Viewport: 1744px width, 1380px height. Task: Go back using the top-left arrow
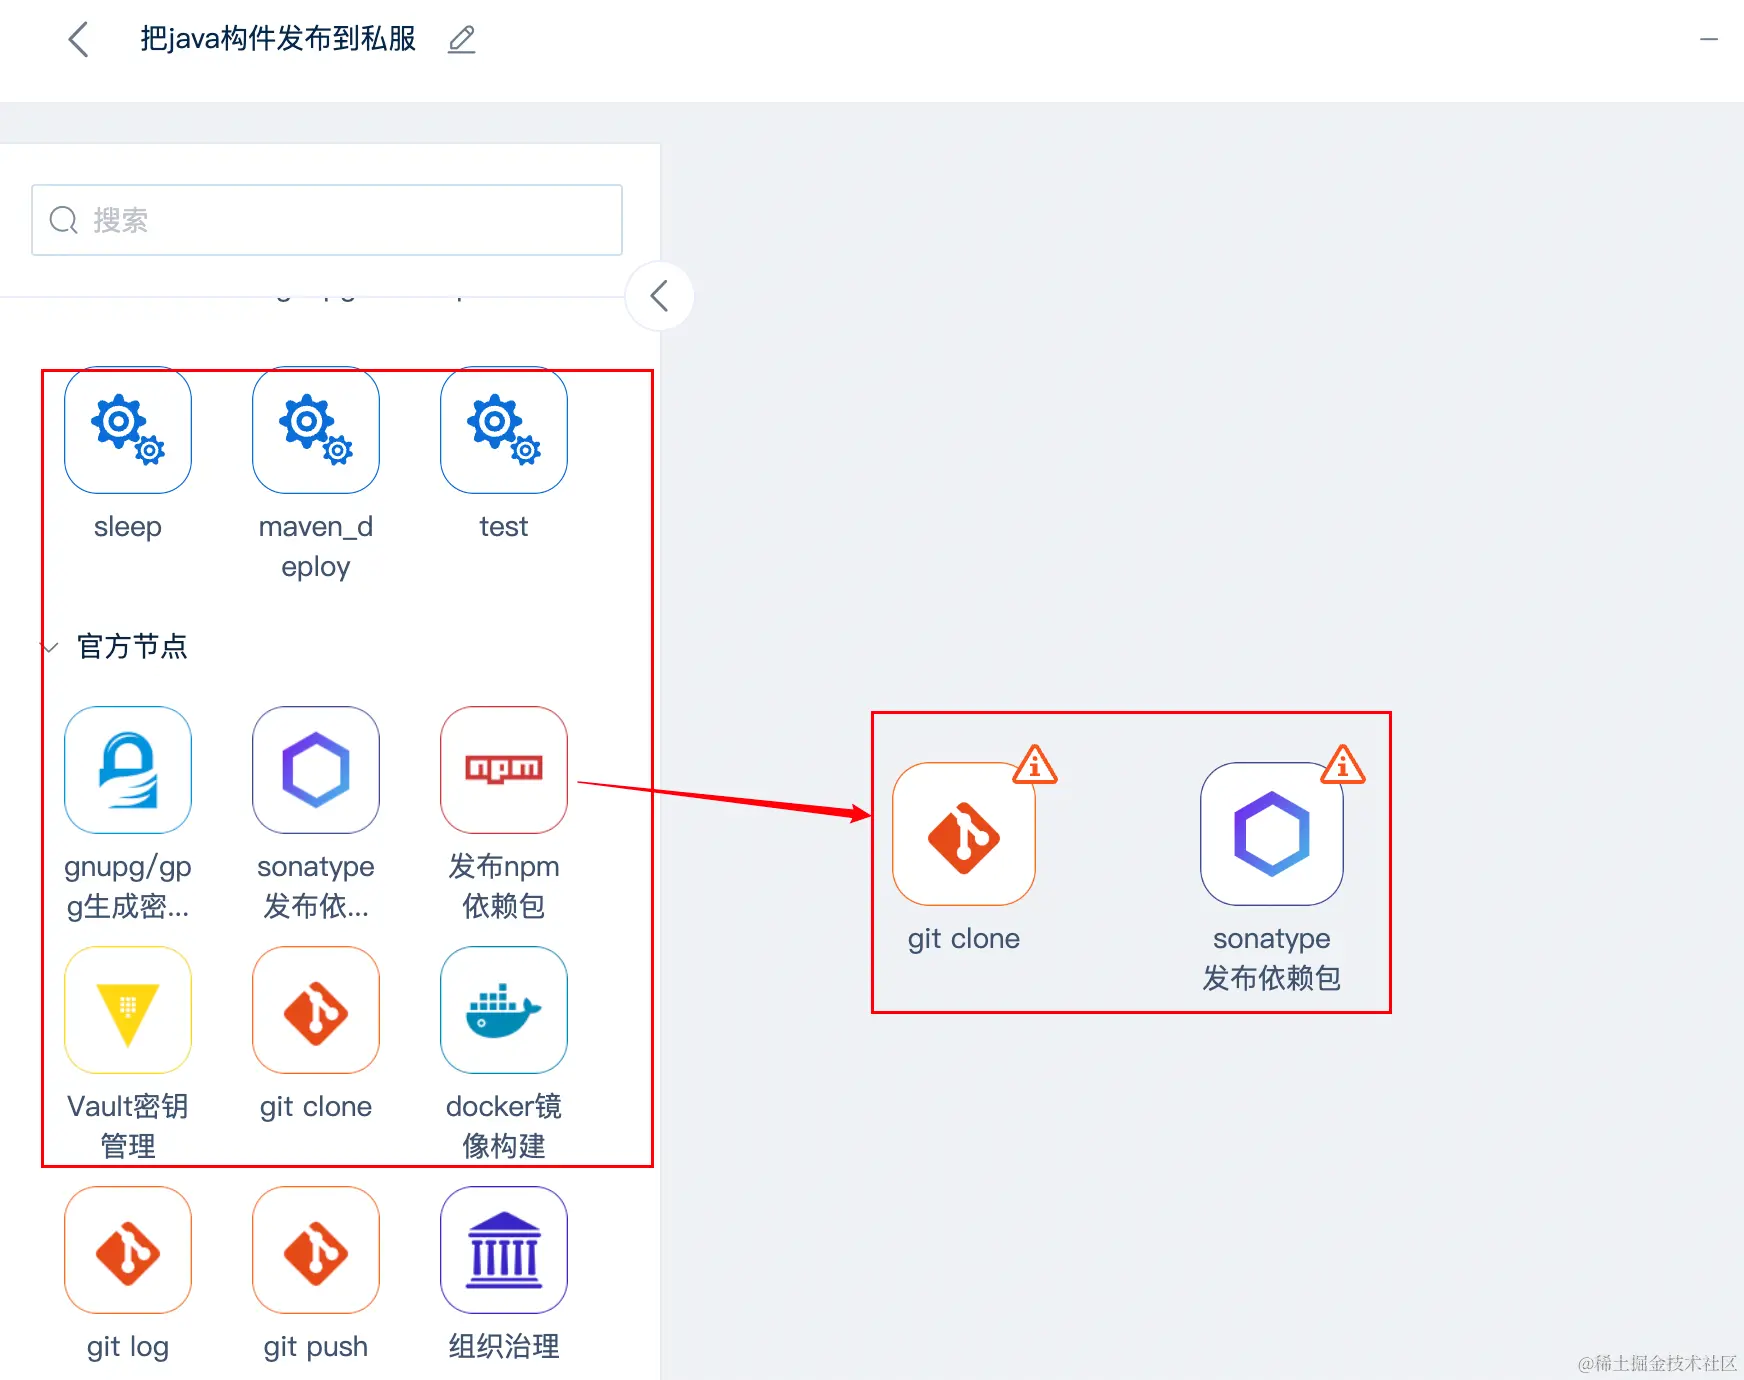pos(79,40)
